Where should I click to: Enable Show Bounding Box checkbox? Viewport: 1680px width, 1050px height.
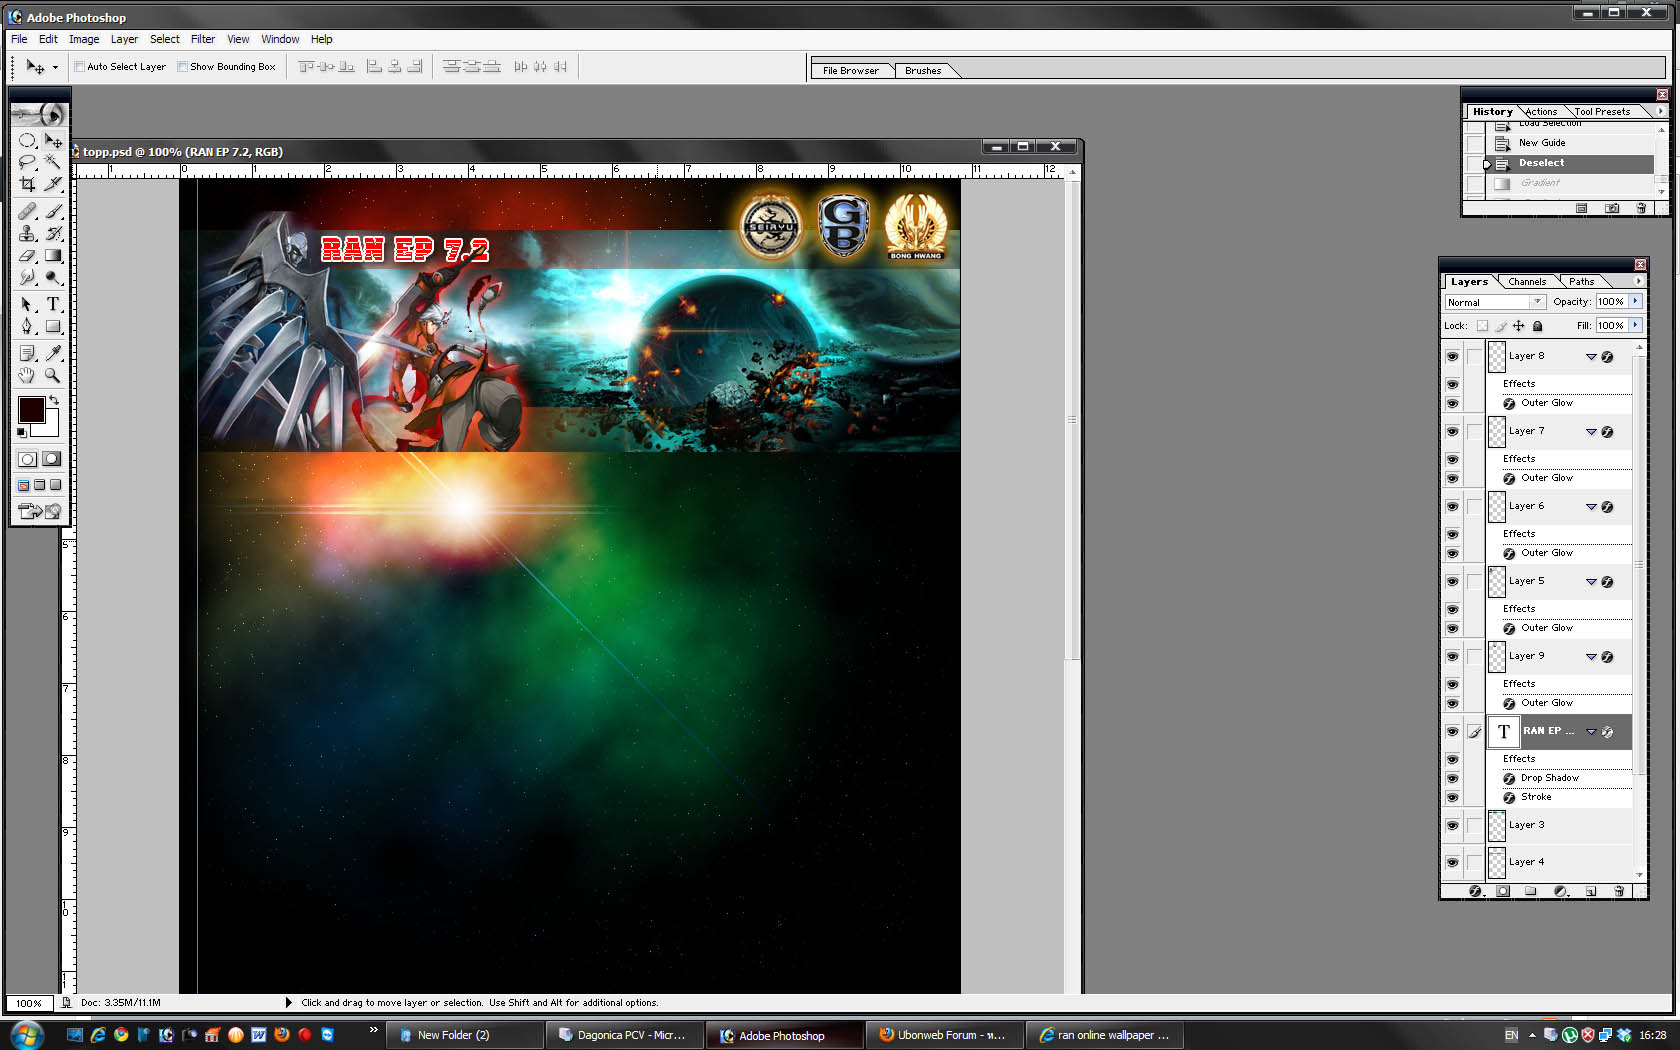(182, 67)
